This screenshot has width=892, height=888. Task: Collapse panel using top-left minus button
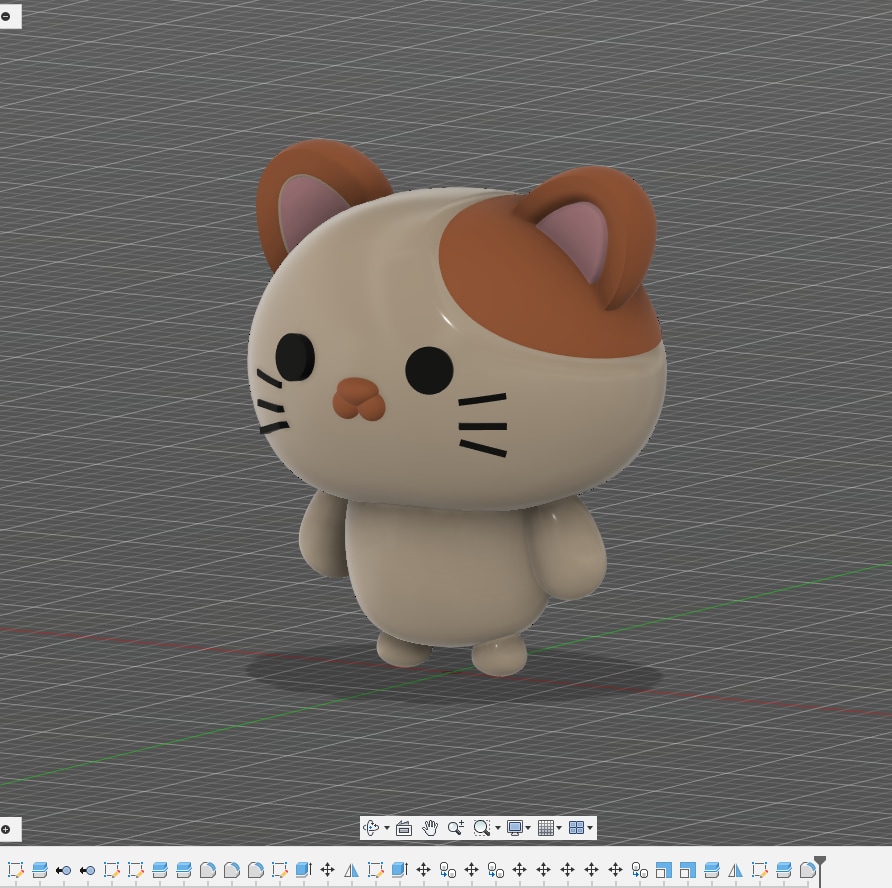coord(6,16)
